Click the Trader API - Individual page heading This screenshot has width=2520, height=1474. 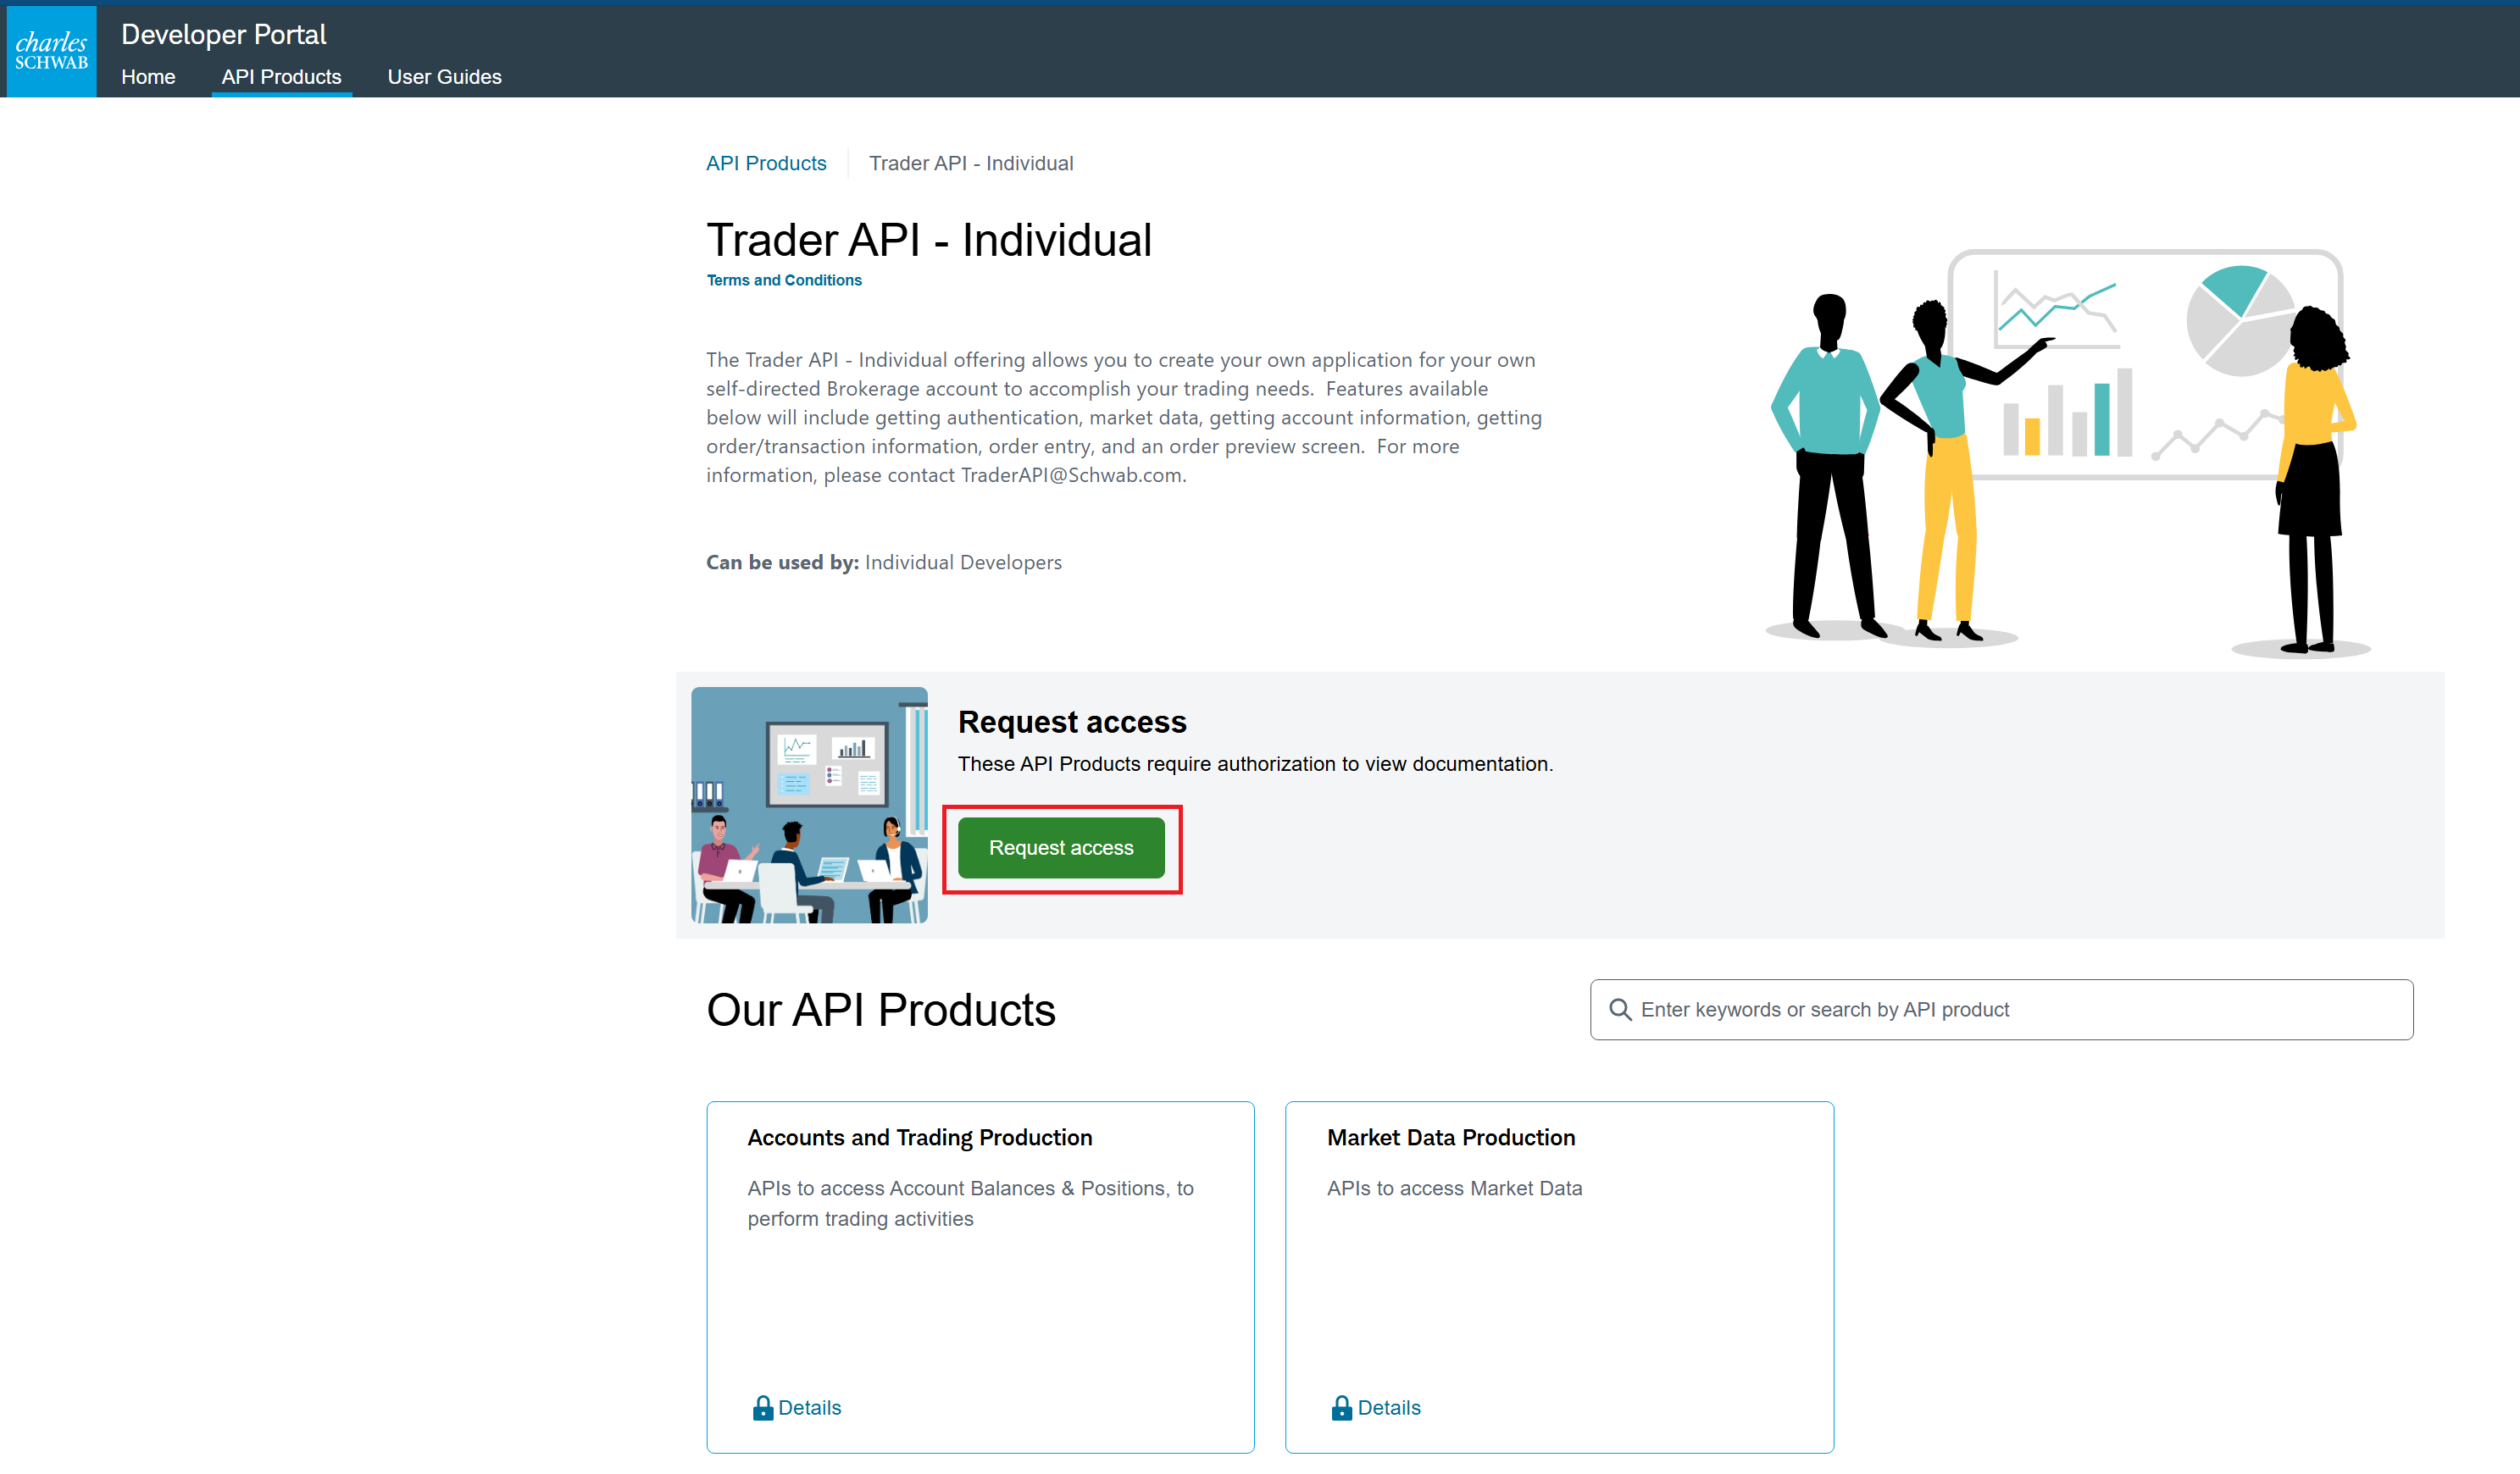click(x=930, y=240)
